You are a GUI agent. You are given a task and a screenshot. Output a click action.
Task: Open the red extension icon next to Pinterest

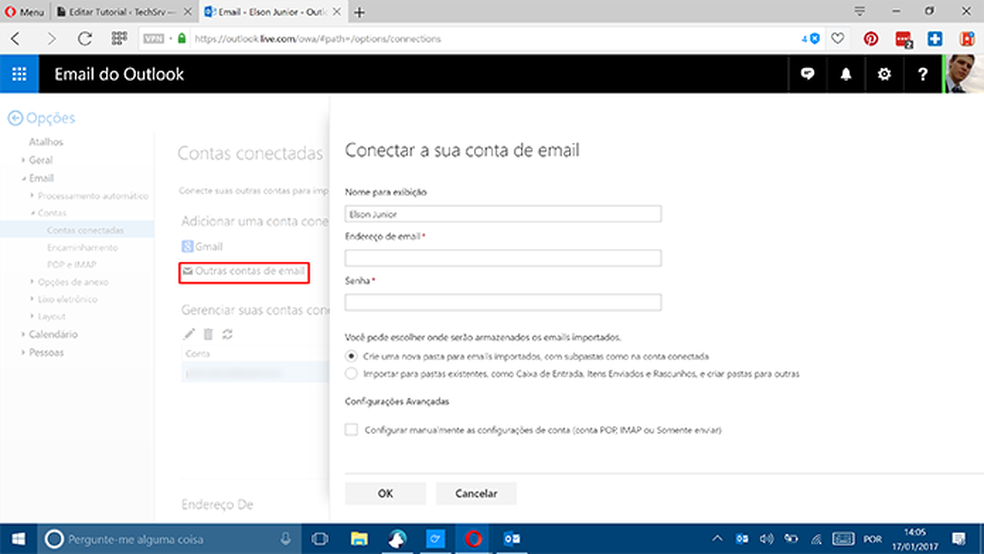point(904,40)
